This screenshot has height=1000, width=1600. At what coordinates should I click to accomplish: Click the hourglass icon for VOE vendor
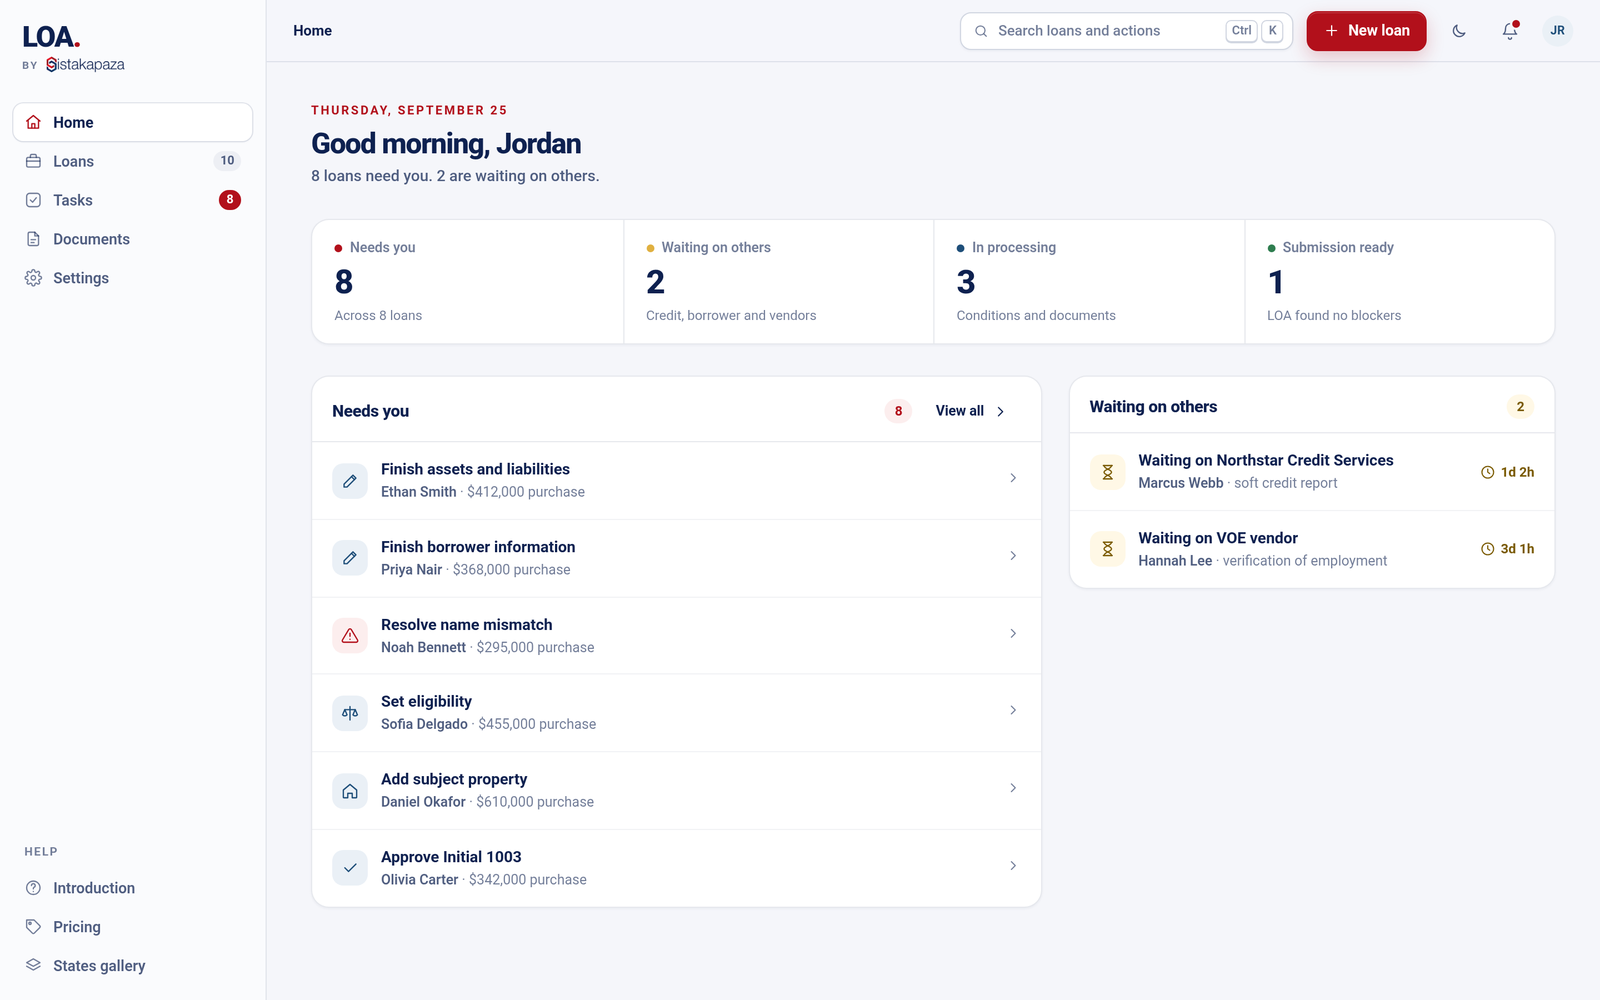1107,549
